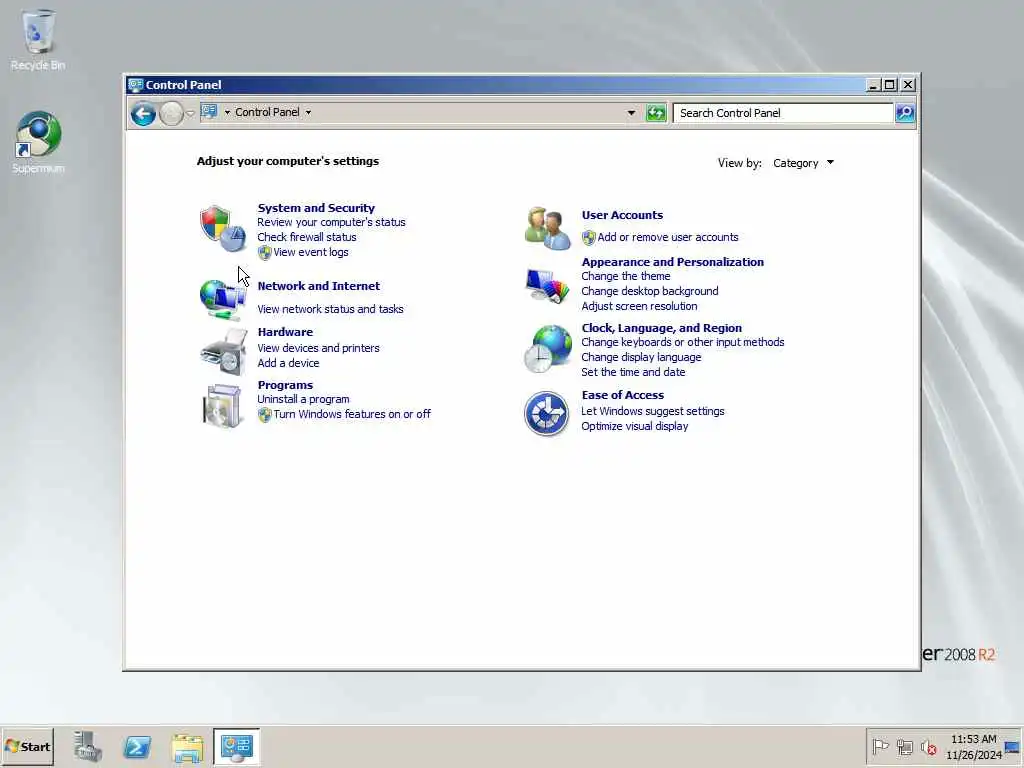Open the Appearance and Personalization monitor icon
Viewport: 1024px width, 768px height.
[x=547, y=286]
